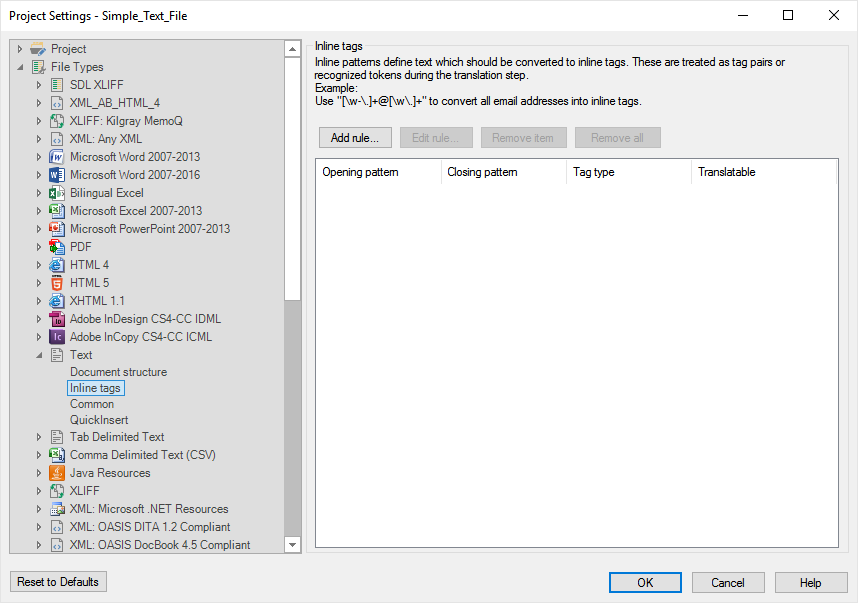Click the Adobe InDesign CS4-CC IDML icon
Image resolution: width=858 pixels, height=603 pixels.
[x=57, y=319]
